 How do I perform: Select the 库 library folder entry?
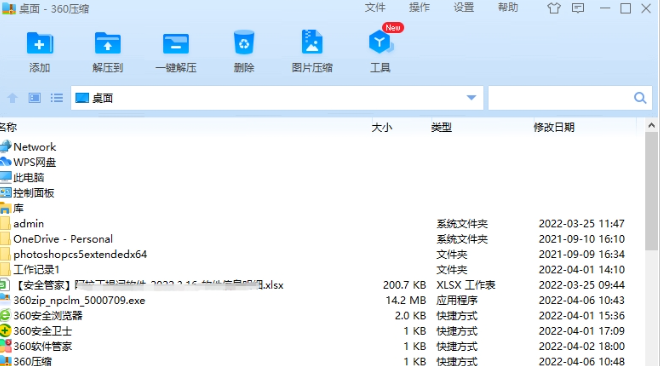(x=12, y=208)
